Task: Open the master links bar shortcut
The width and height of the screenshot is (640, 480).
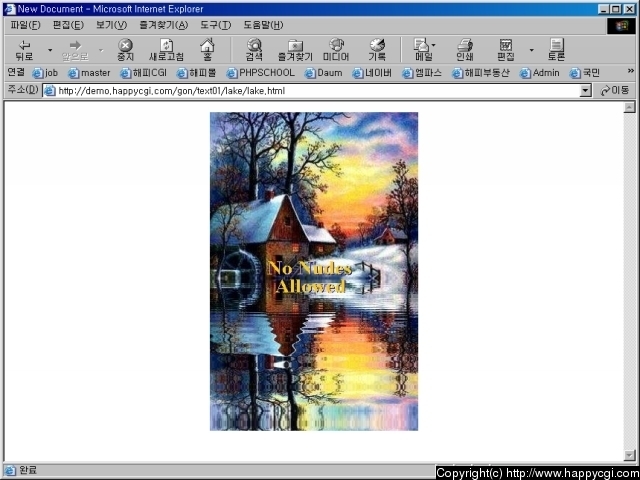Action: coord(89,73)
